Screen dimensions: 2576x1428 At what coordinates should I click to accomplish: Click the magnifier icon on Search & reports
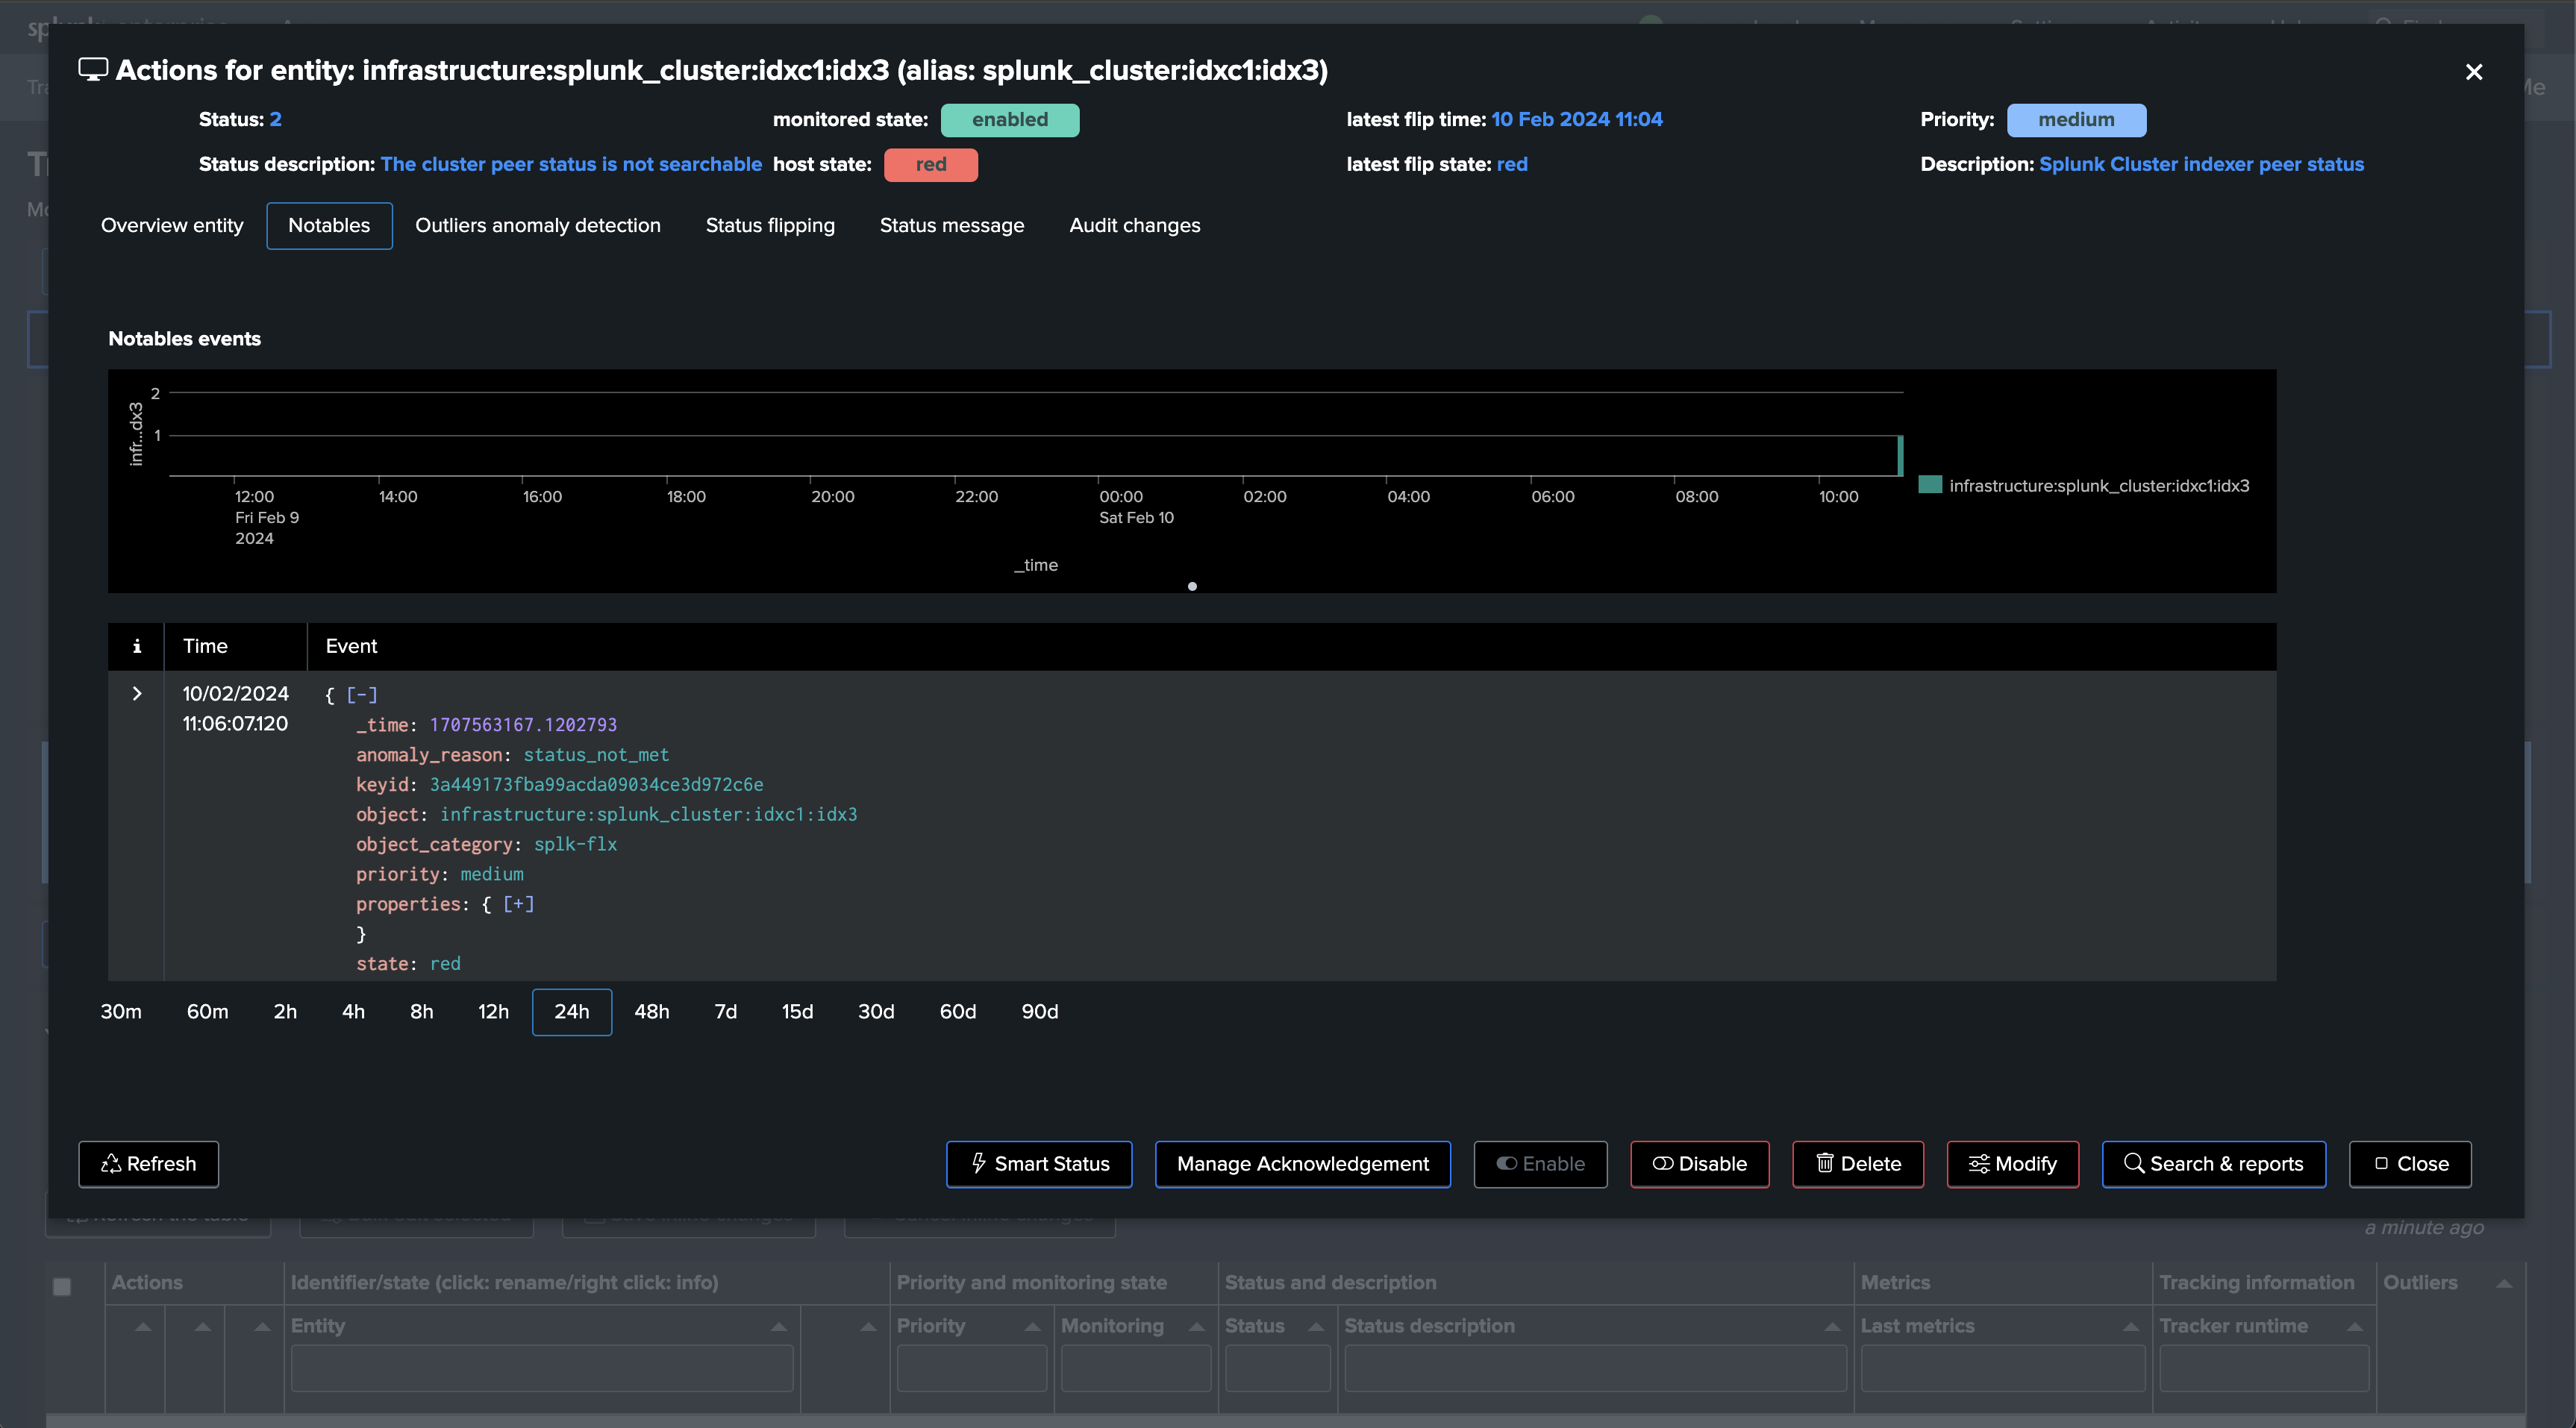(2134, 1163)
